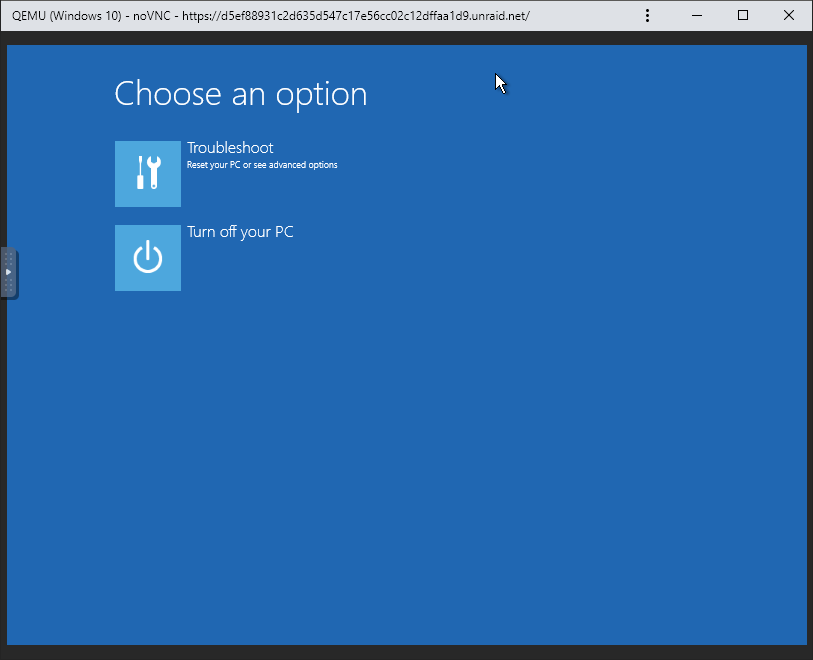
Task: Minimize the noVNC window
Action: 697,16
